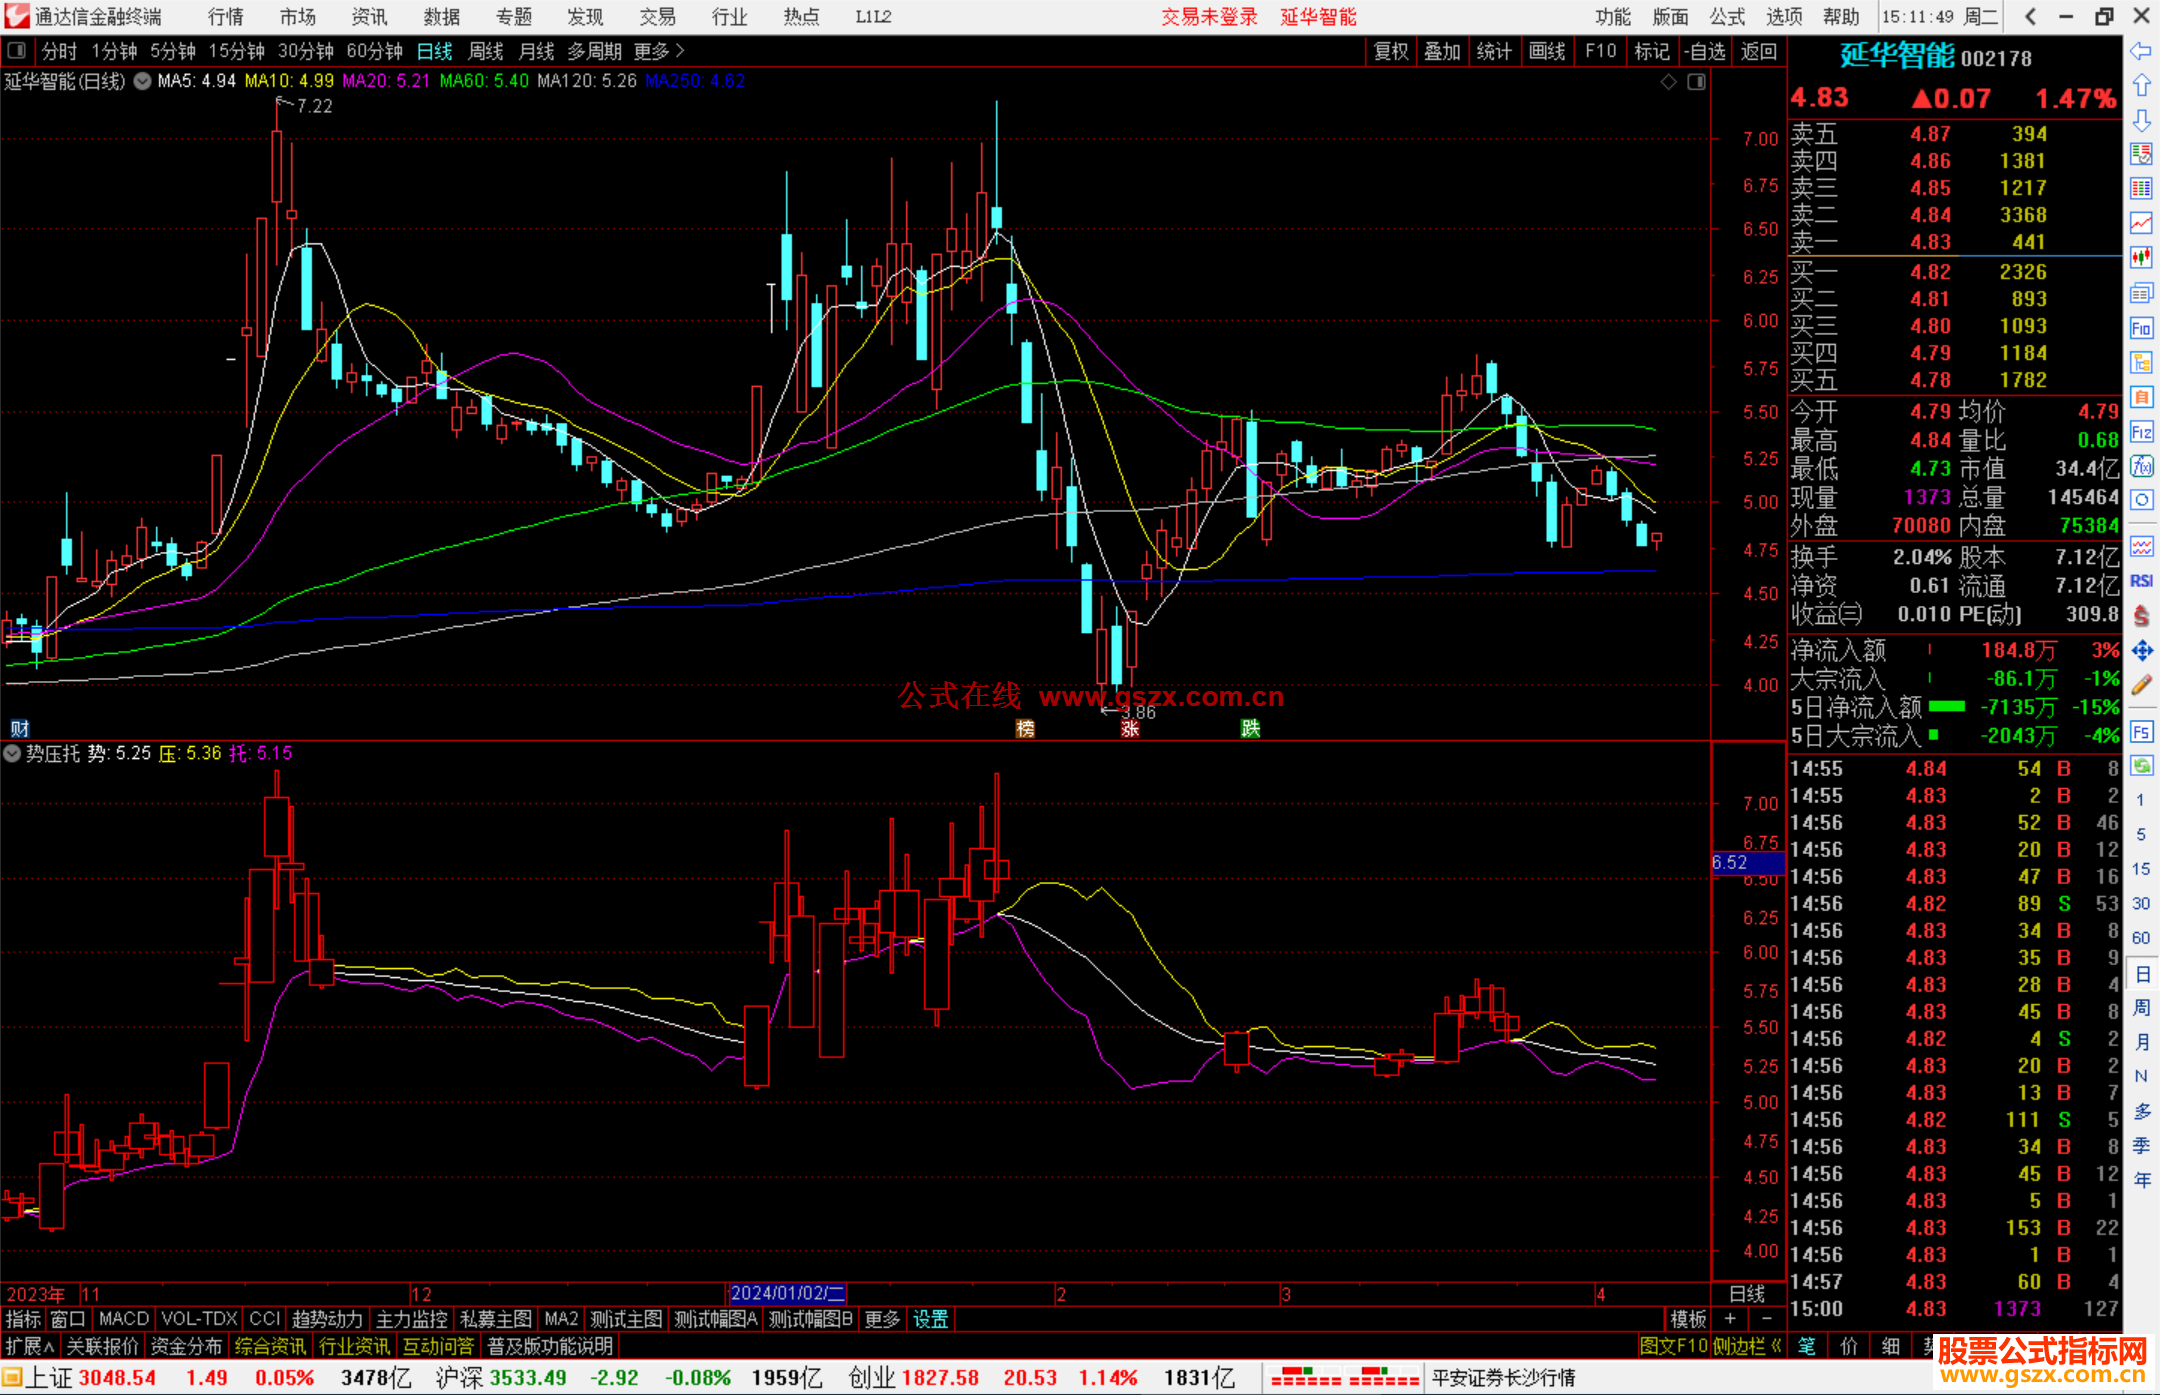Click the candlestick chart sidebar icon

(x=2141, y=258)
